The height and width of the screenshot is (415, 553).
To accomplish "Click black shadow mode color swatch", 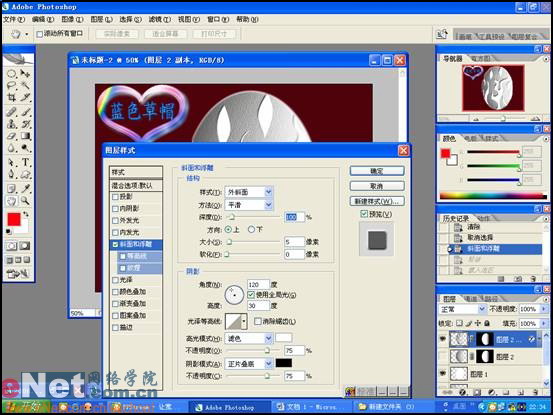I will point(284,363).
